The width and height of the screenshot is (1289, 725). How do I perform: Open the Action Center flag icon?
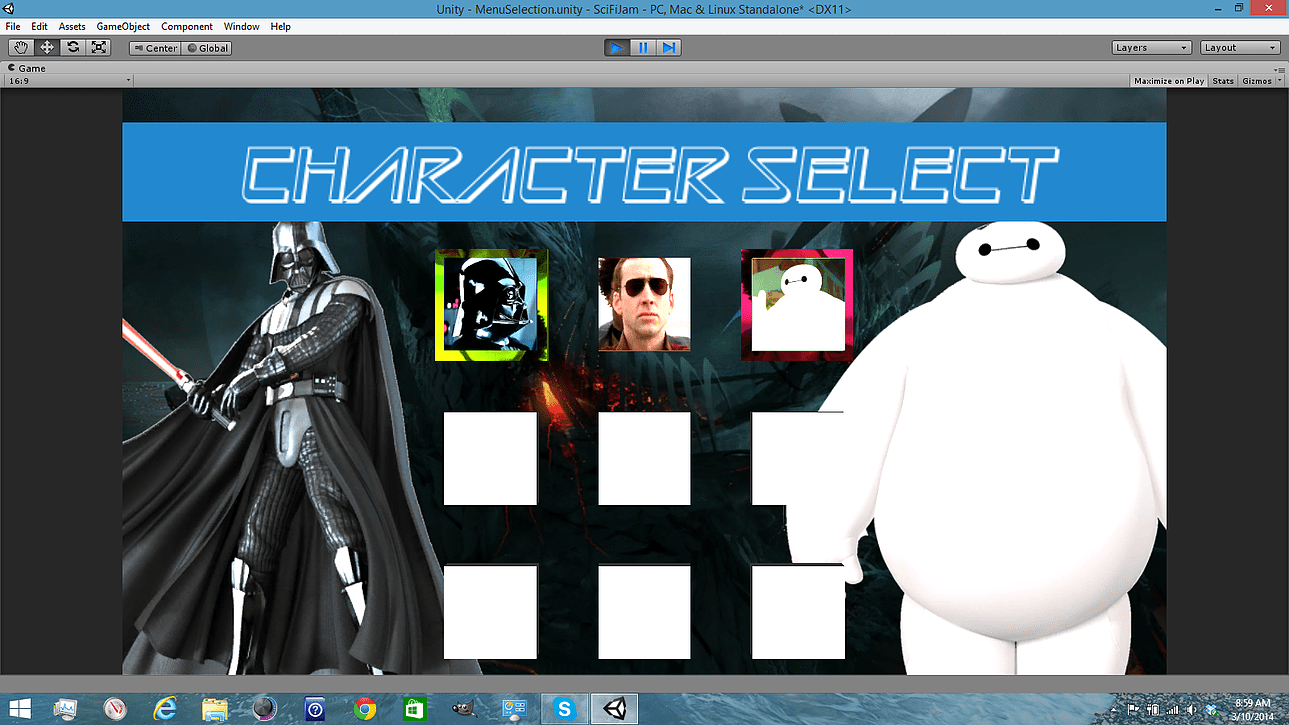click(x=1134, y=710)
